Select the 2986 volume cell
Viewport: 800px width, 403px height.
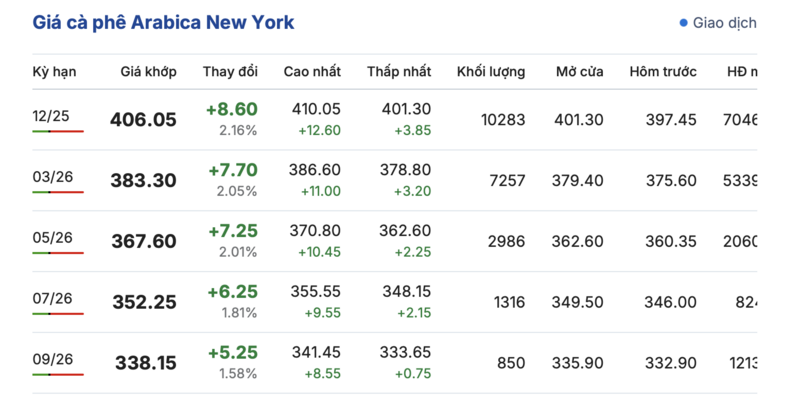[x=505, y=241]
